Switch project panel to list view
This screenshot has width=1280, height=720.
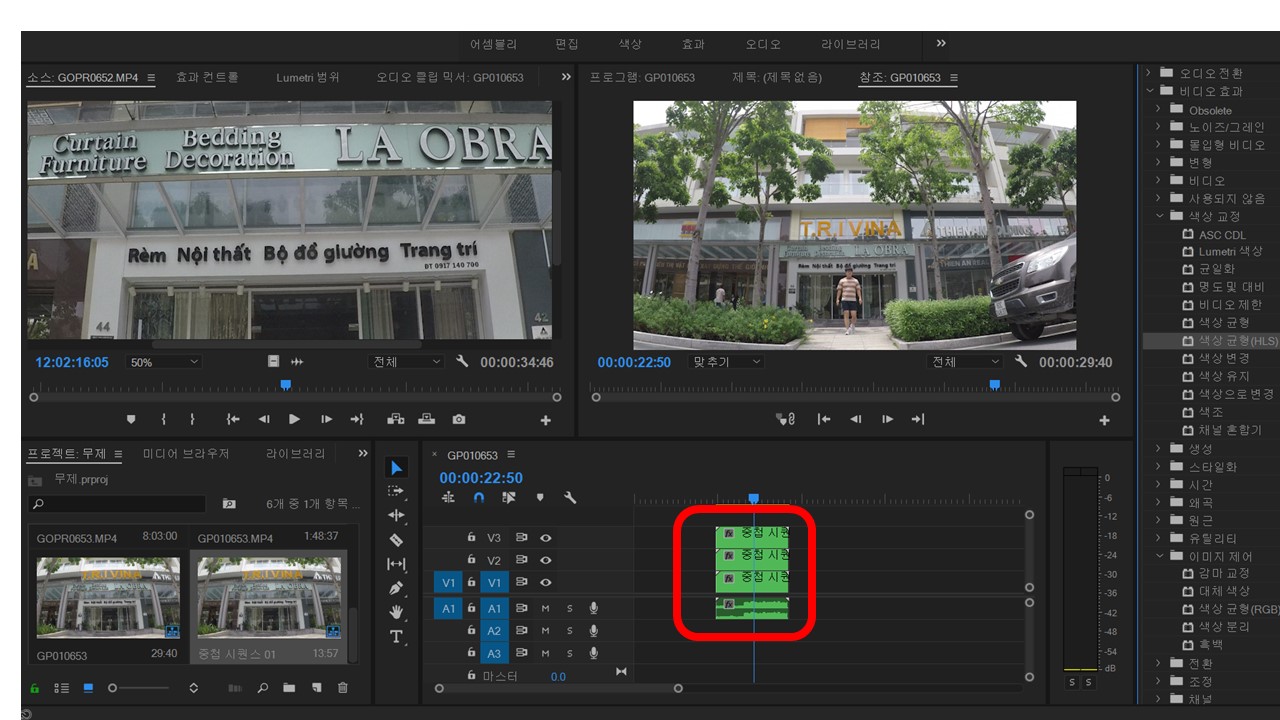click(x=62, y=688)
